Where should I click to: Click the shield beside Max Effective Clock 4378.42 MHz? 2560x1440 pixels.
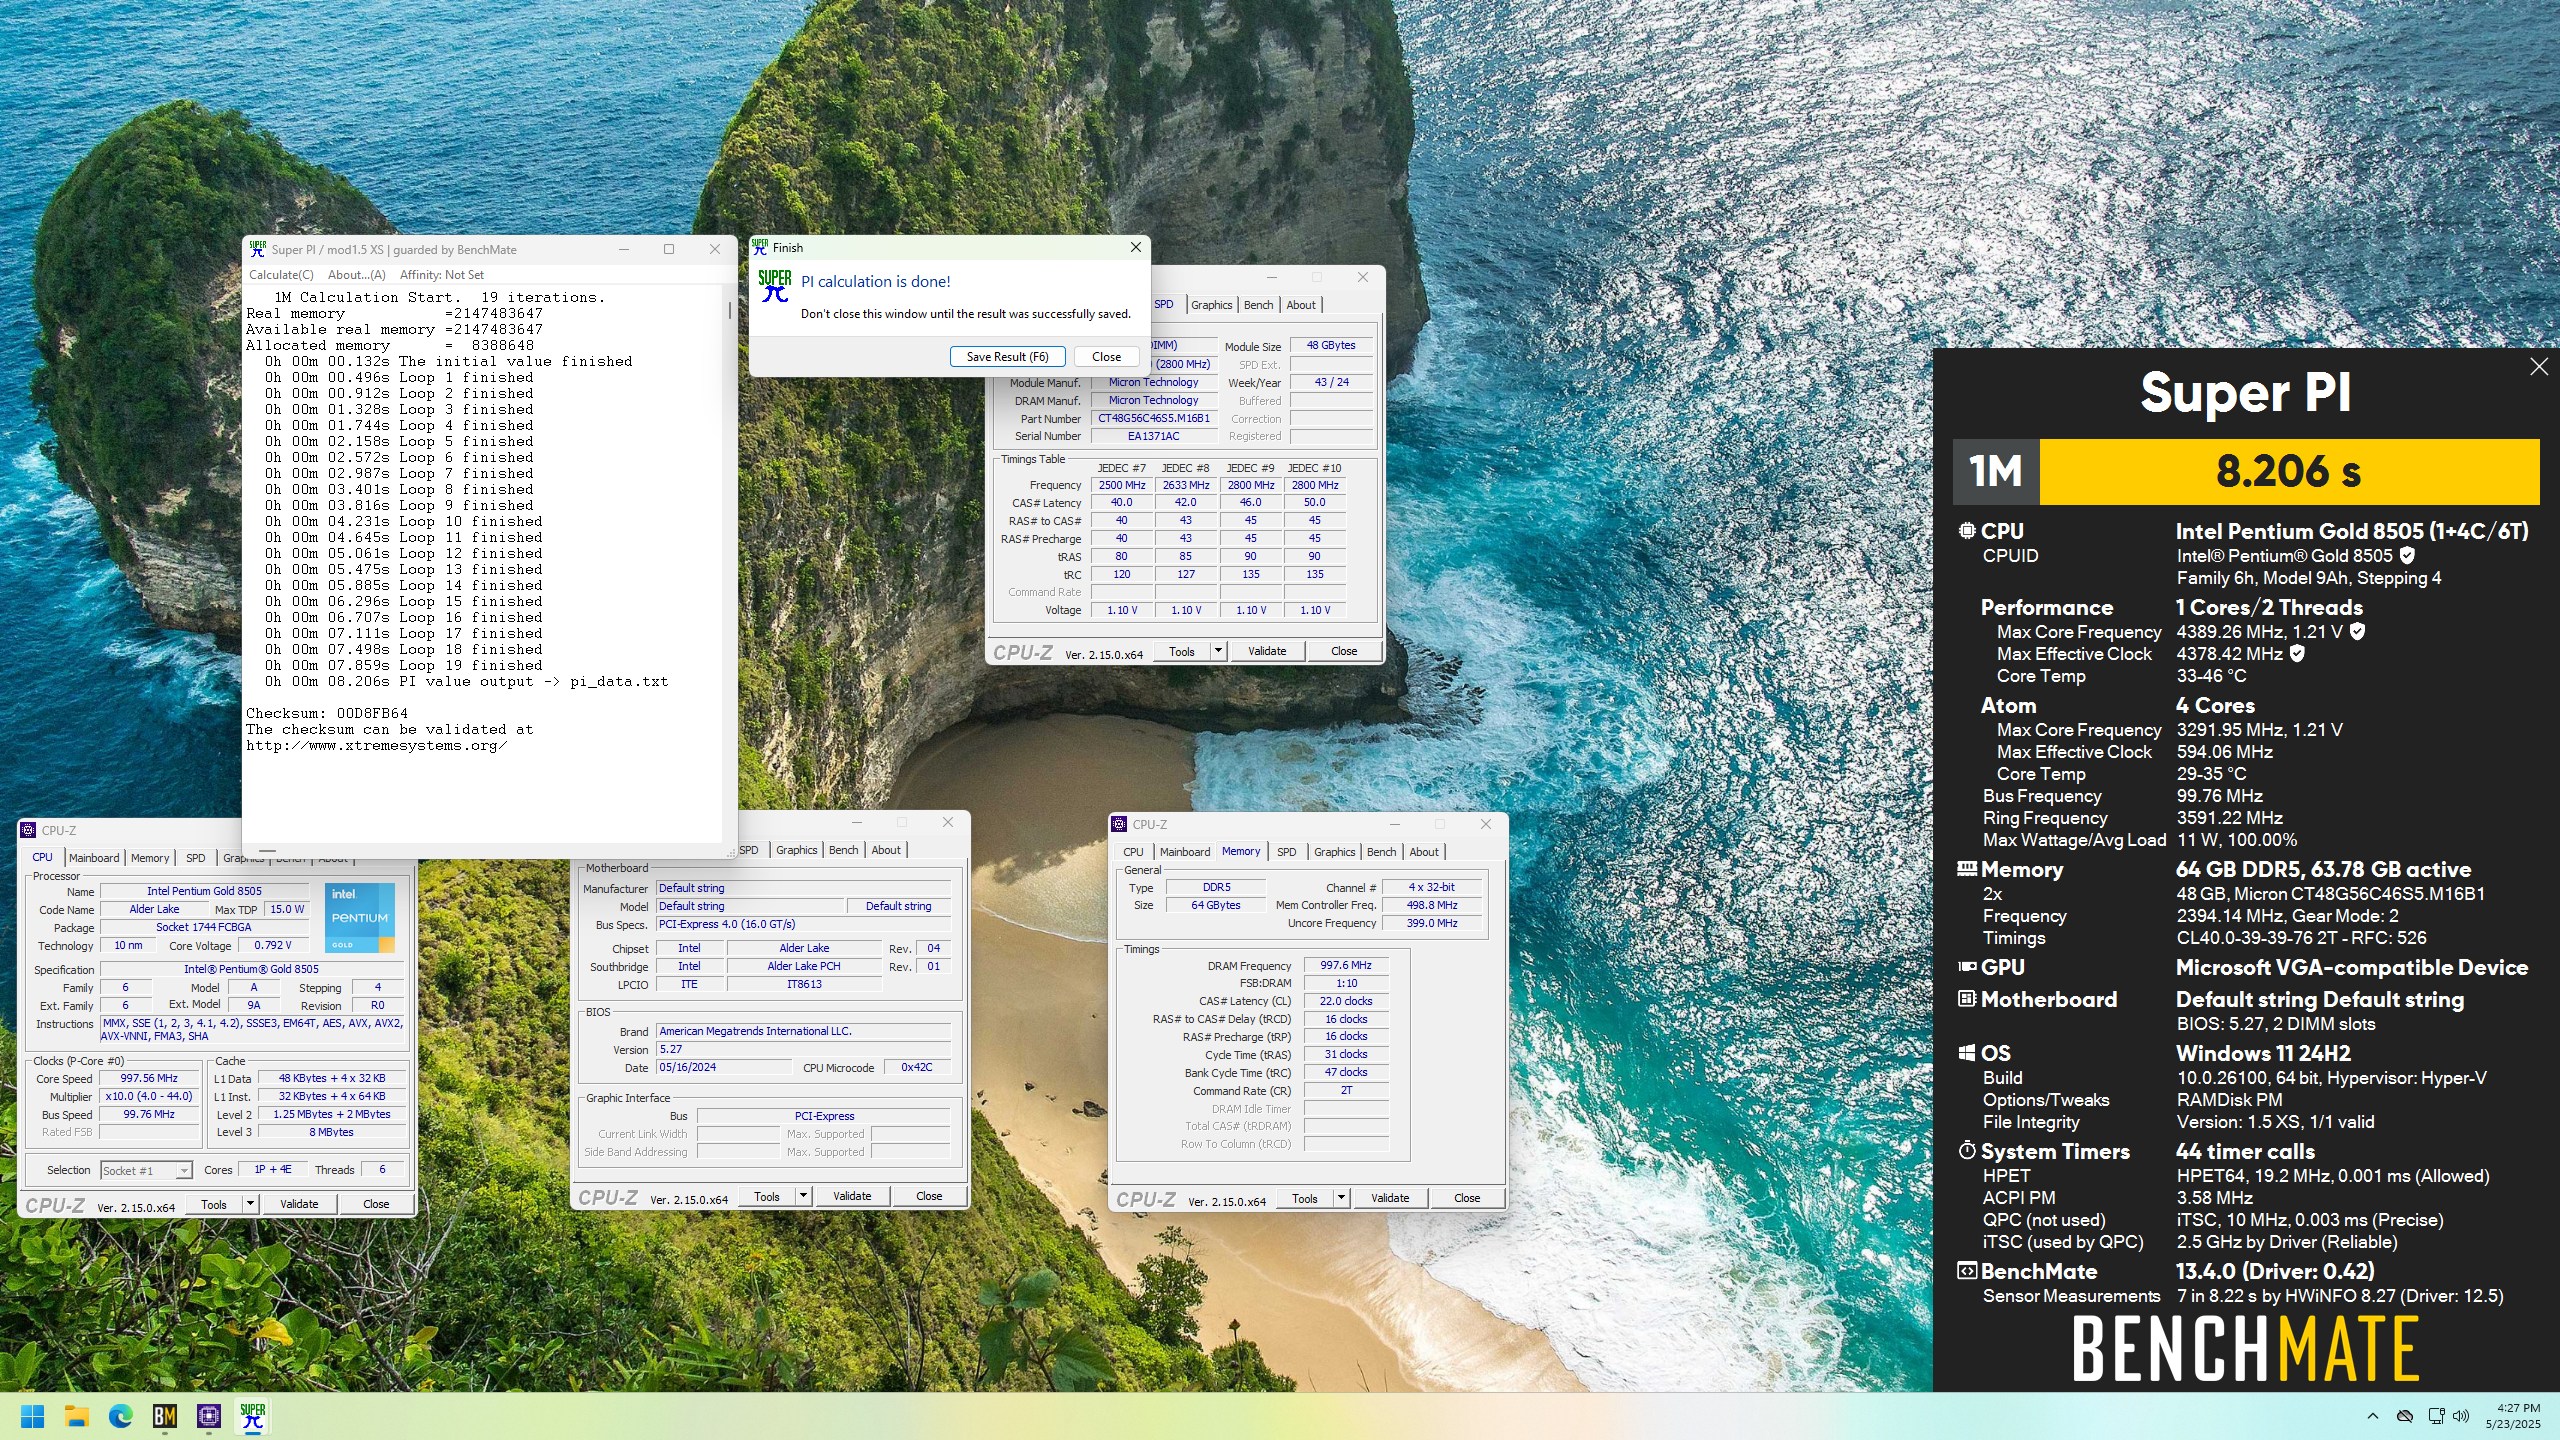click(2297, 653)
